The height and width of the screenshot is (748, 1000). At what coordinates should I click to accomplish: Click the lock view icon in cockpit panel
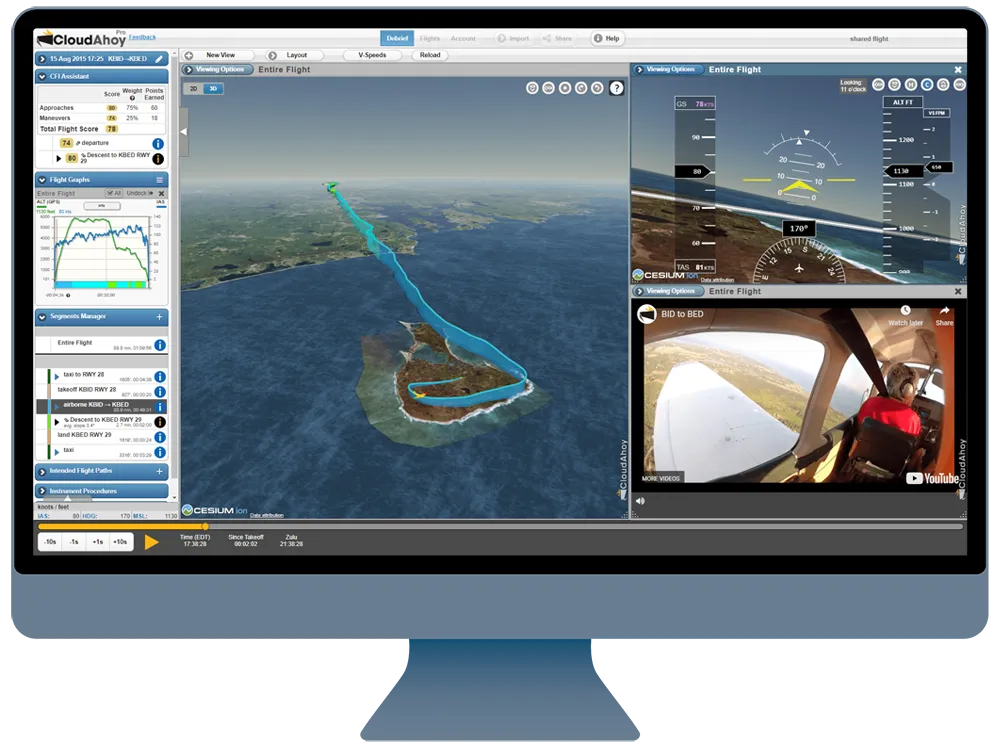point(943,84)
